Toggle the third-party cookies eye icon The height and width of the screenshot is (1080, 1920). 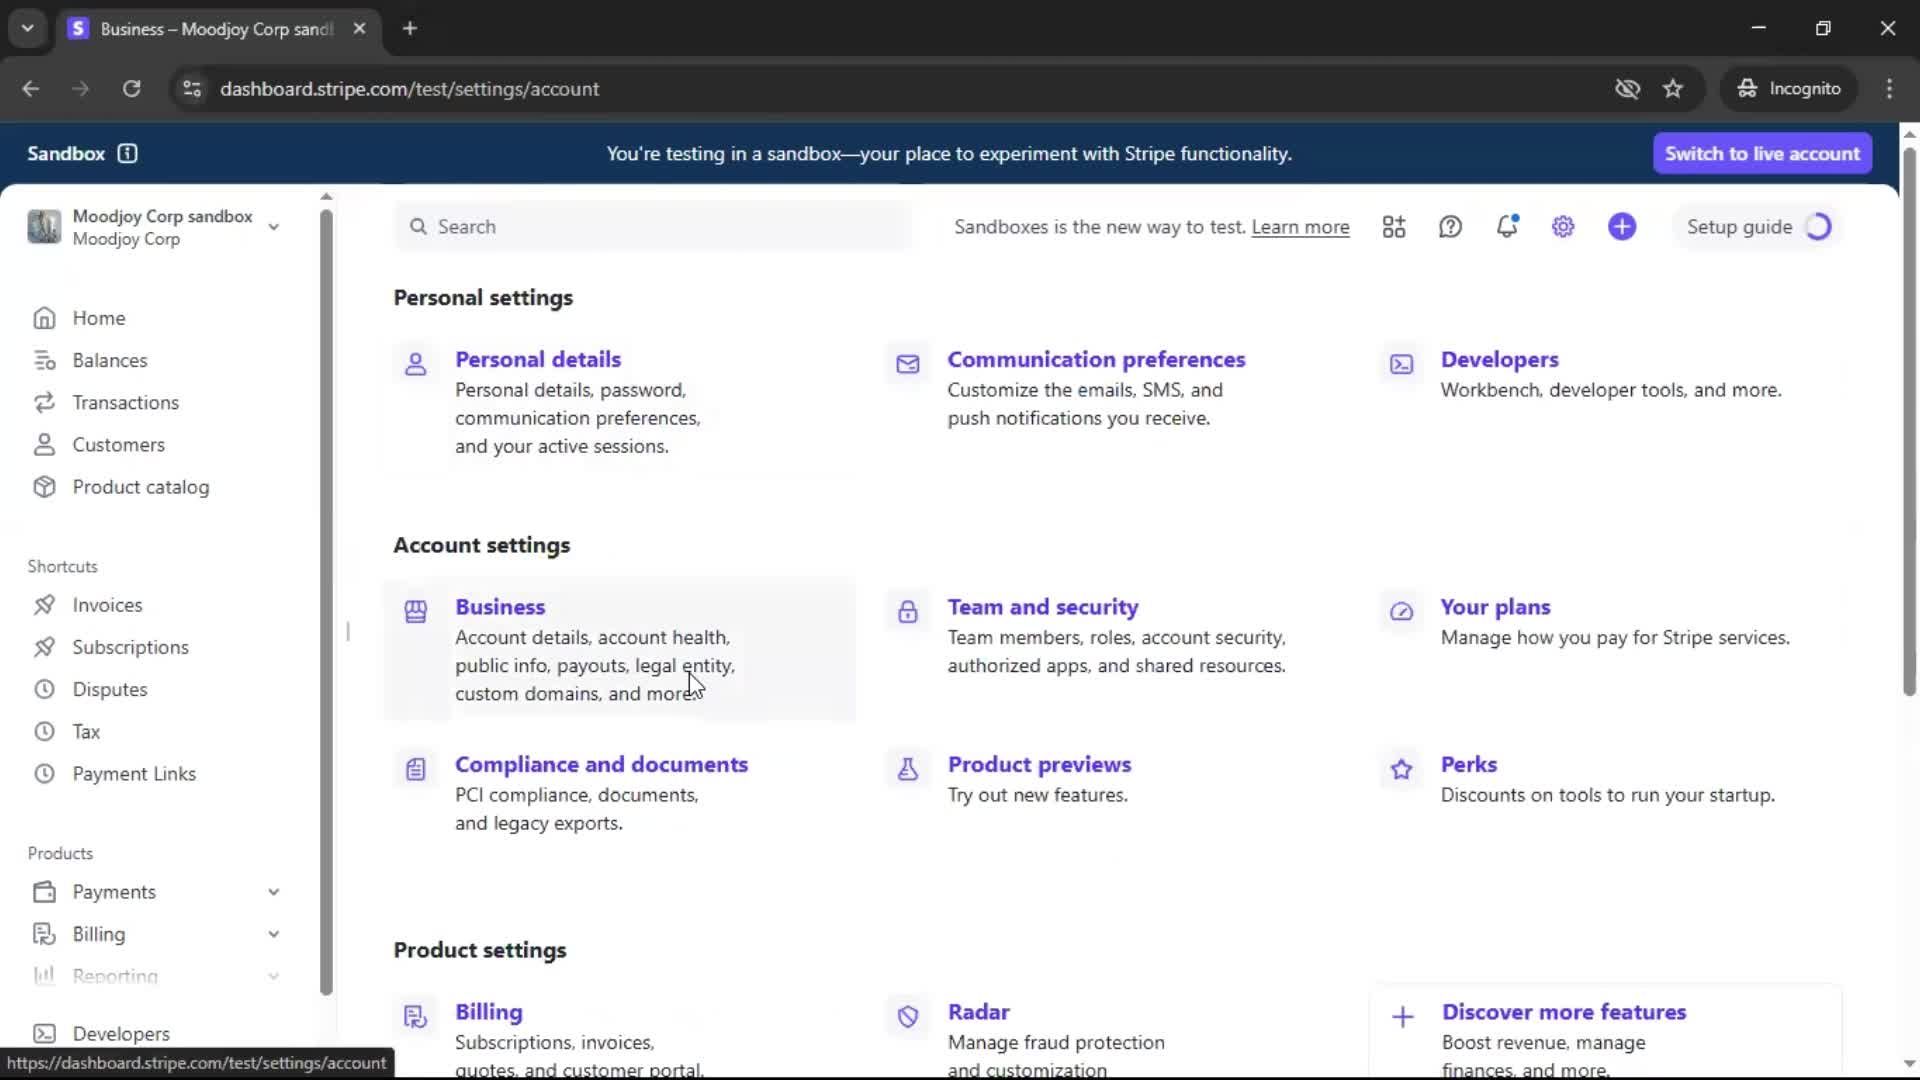[1627, 89]
